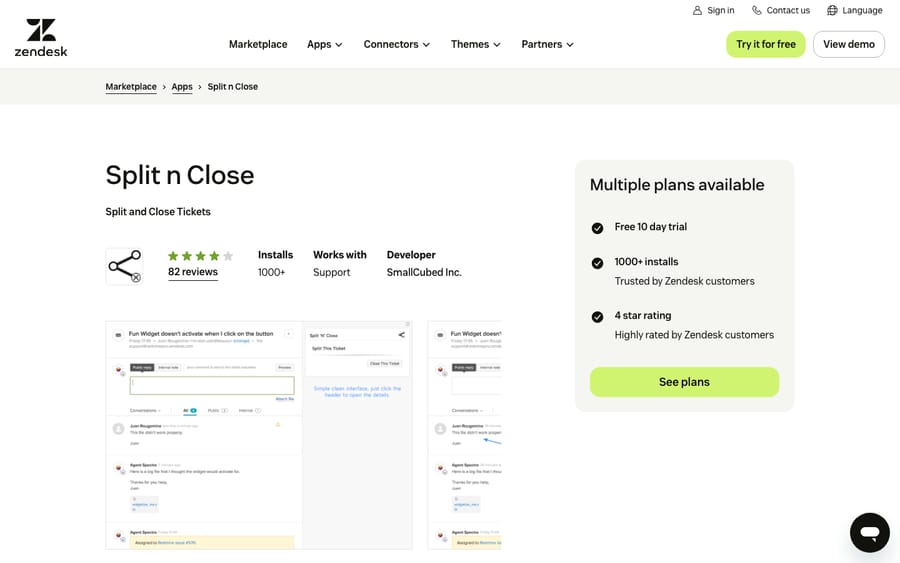Expand the Apps dropdown menu
Screen dimensions: 900x563
click(x=325, y=44)
